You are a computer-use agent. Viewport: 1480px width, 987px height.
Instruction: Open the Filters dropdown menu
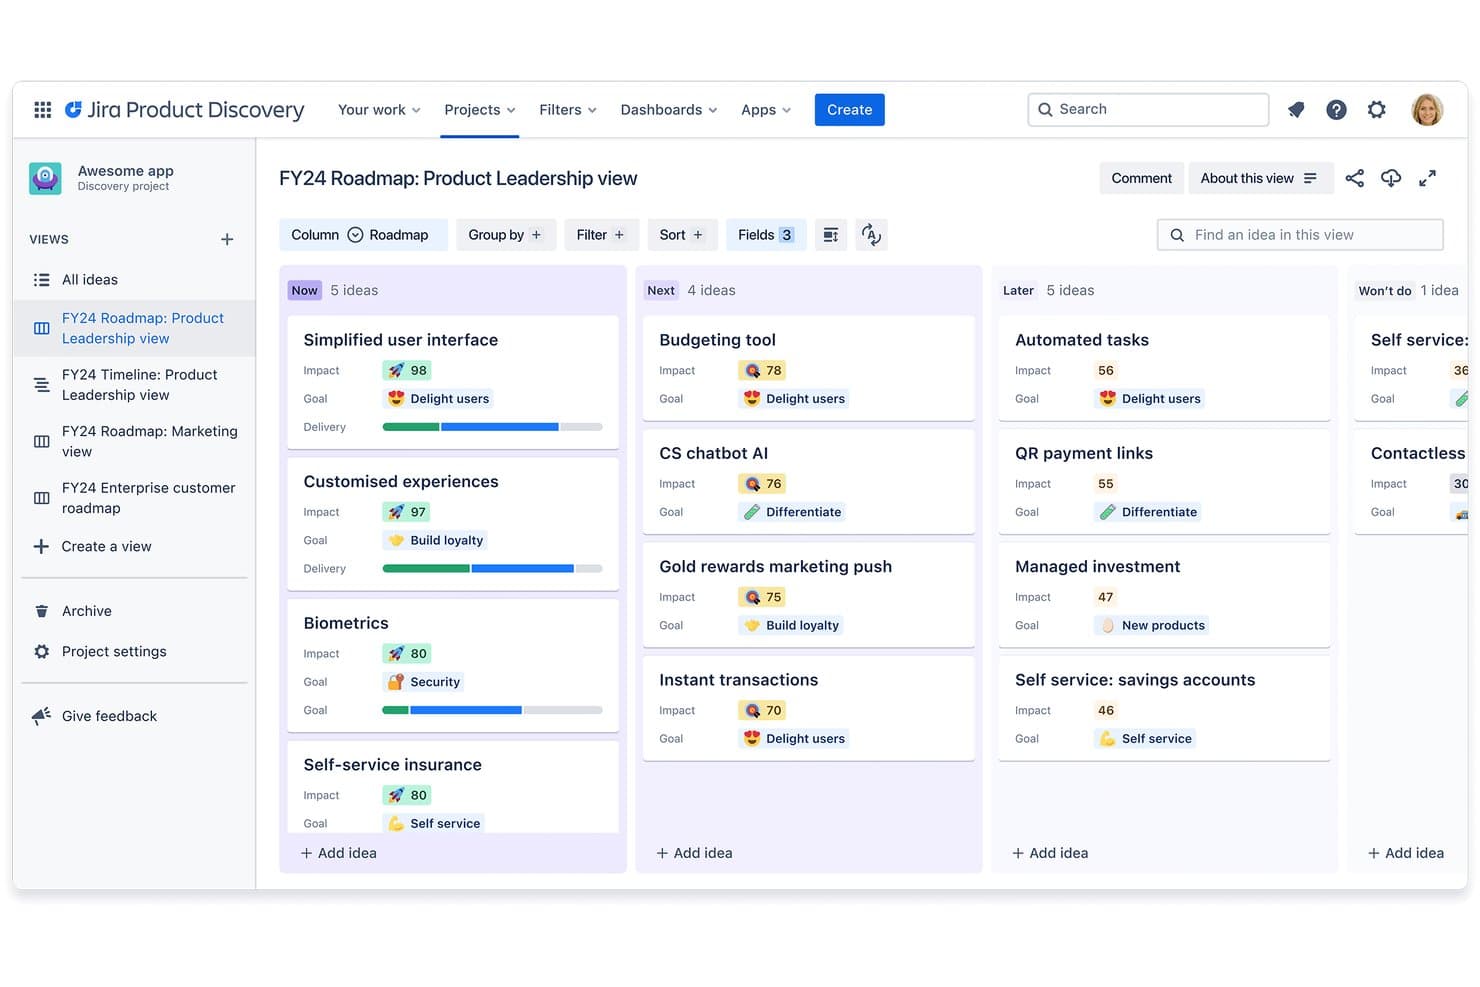click(x=568, y=110)
